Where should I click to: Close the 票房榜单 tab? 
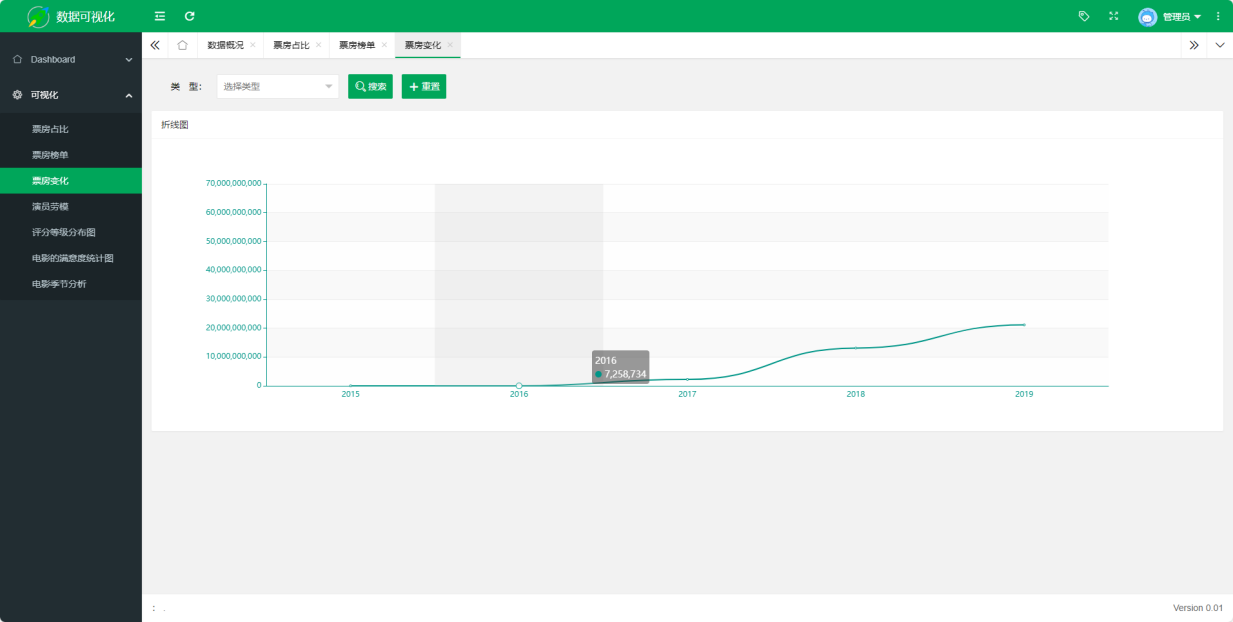[x=384, y=45]
